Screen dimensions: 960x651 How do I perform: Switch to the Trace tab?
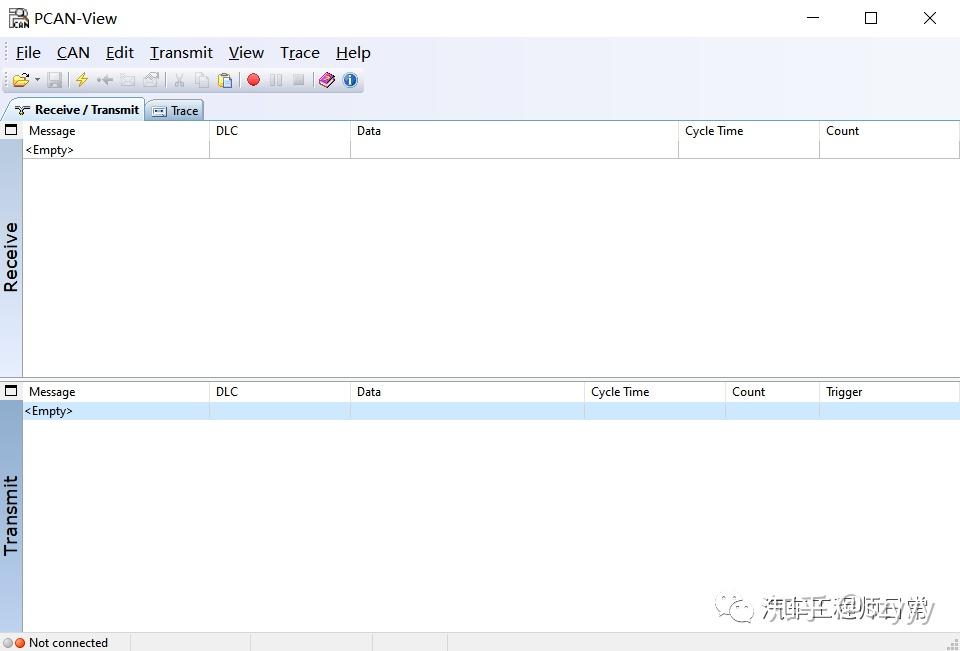[x=174, y=110]
